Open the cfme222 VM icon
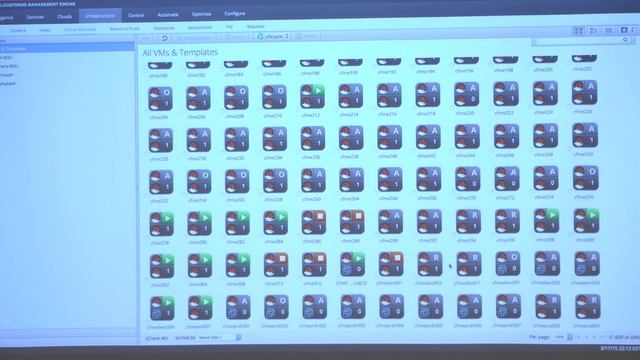The image size is (640, 360). tap(506, 94)
